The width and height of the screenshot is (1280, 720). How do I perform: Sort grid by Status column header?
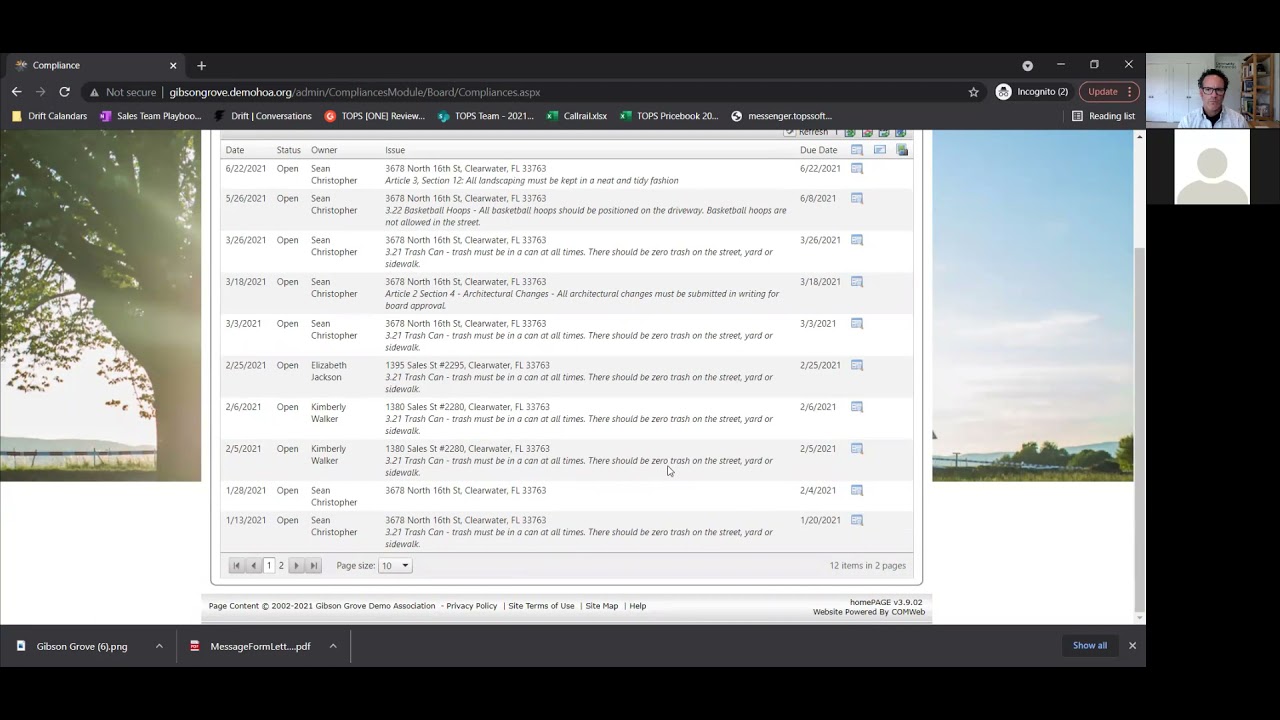288,150
